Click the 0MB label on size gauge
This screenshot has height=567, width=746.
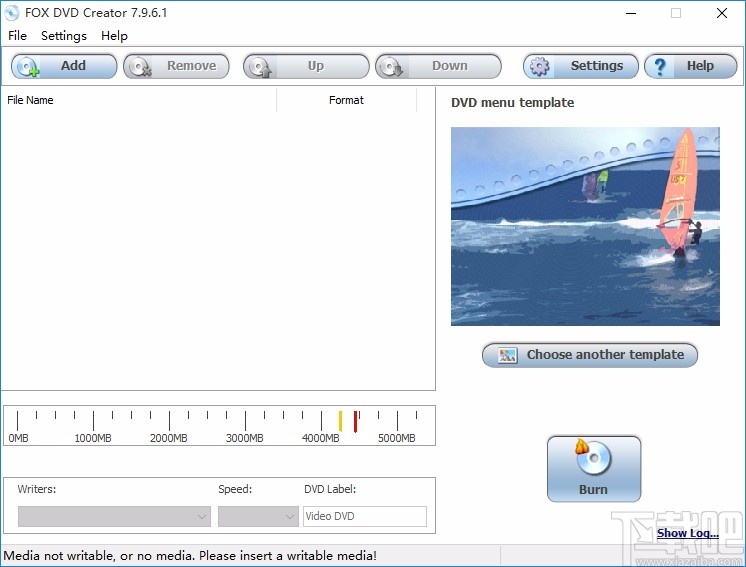pyautogui.click(x=18, y=438)
